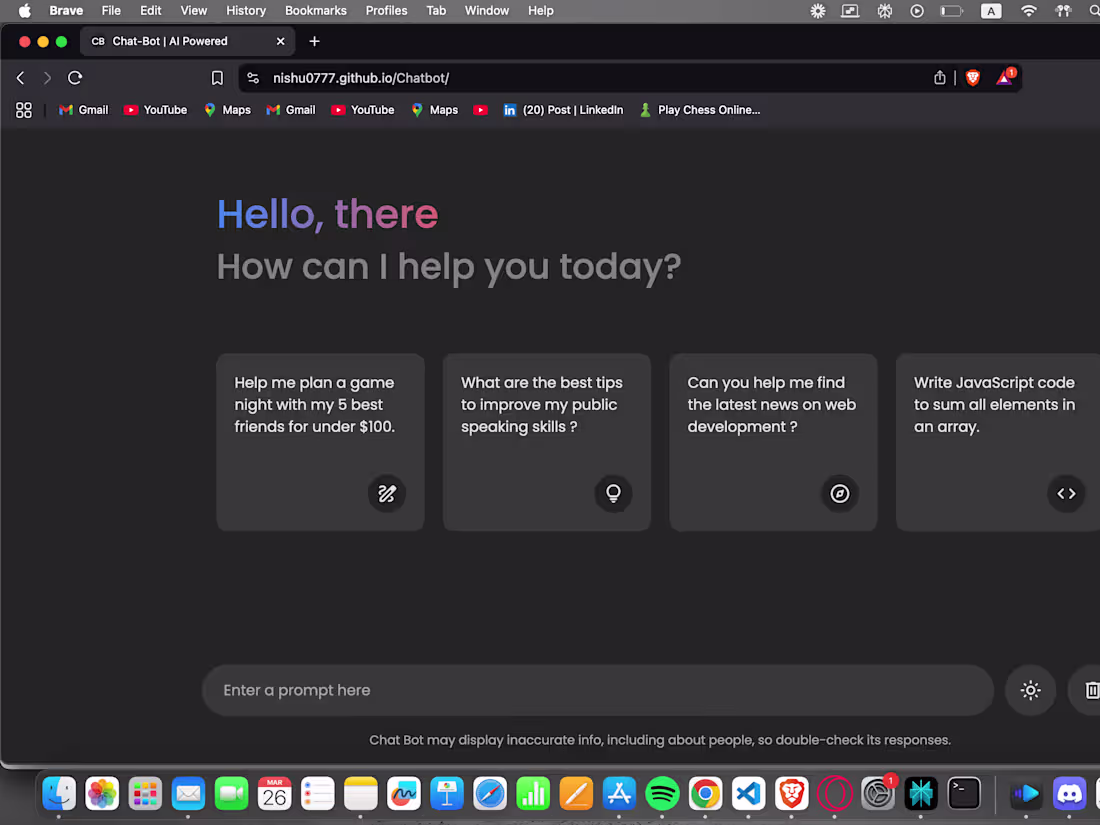
Task: Open the Bookmarks menu
Action: pos(315,11)
